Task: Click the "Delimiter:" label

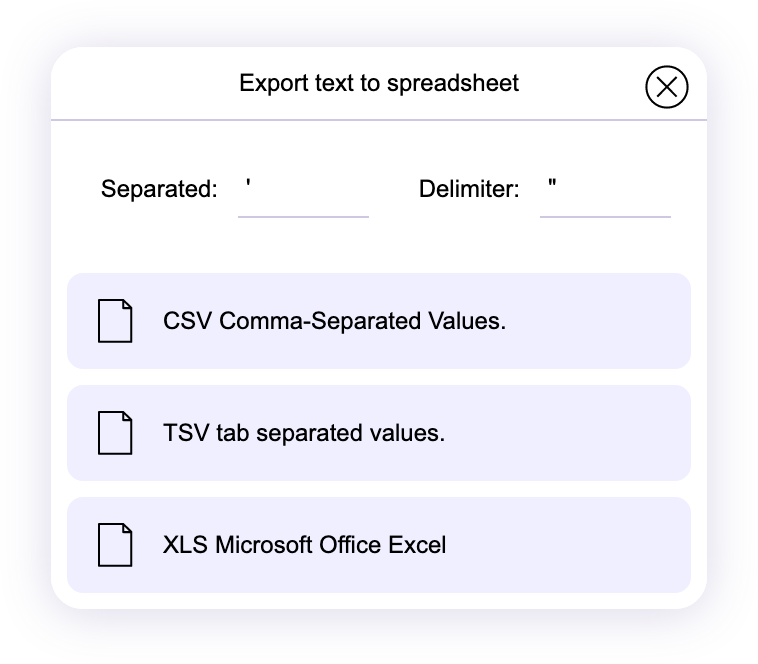Action: point(469,189)
